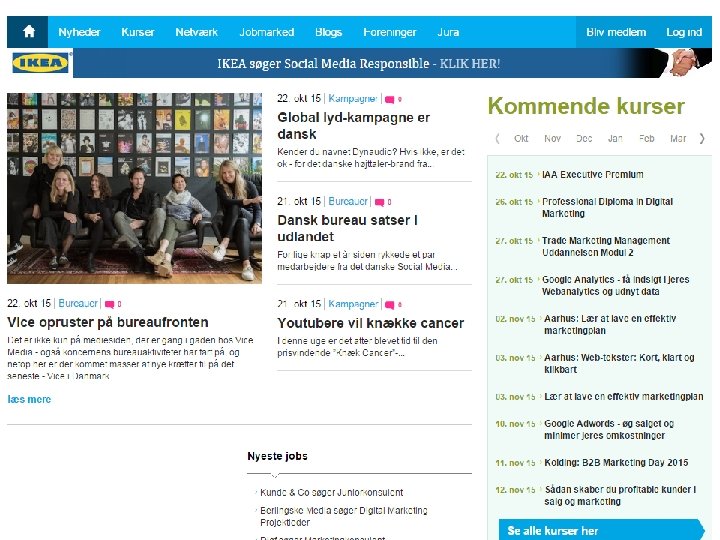Select the Dec month tab

coord(584,138)
